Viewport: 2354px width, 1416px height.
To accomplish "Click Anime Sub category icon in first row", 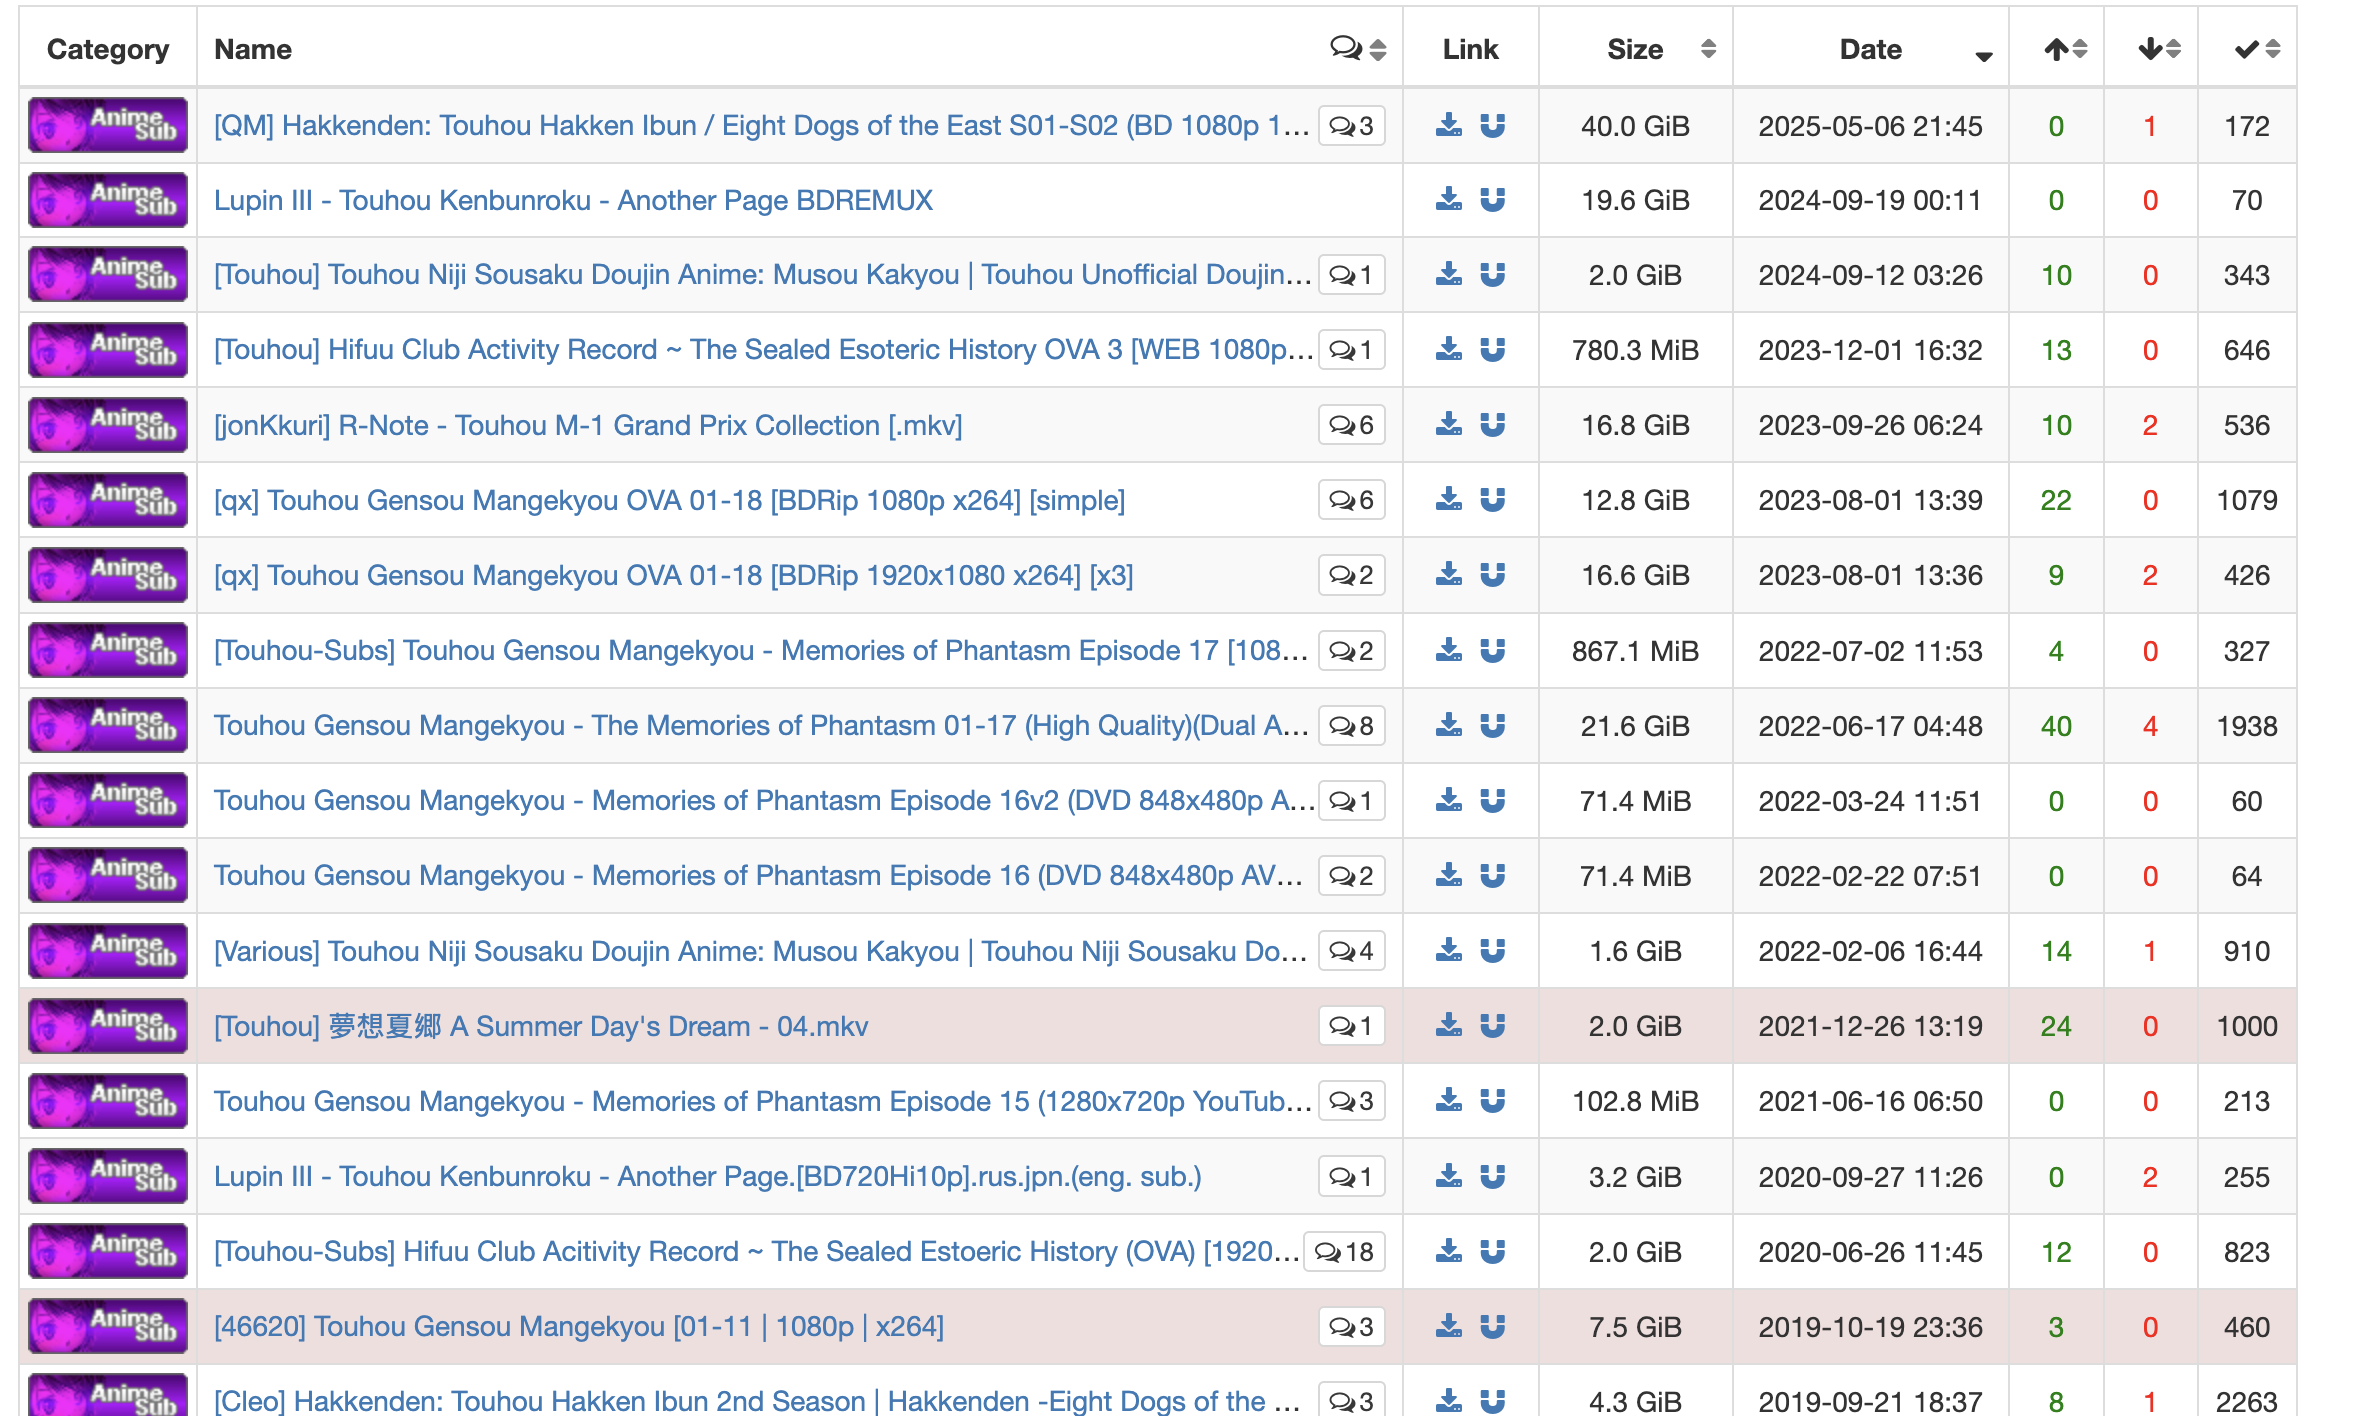I will pyautogui.click(x=108, y=126).
